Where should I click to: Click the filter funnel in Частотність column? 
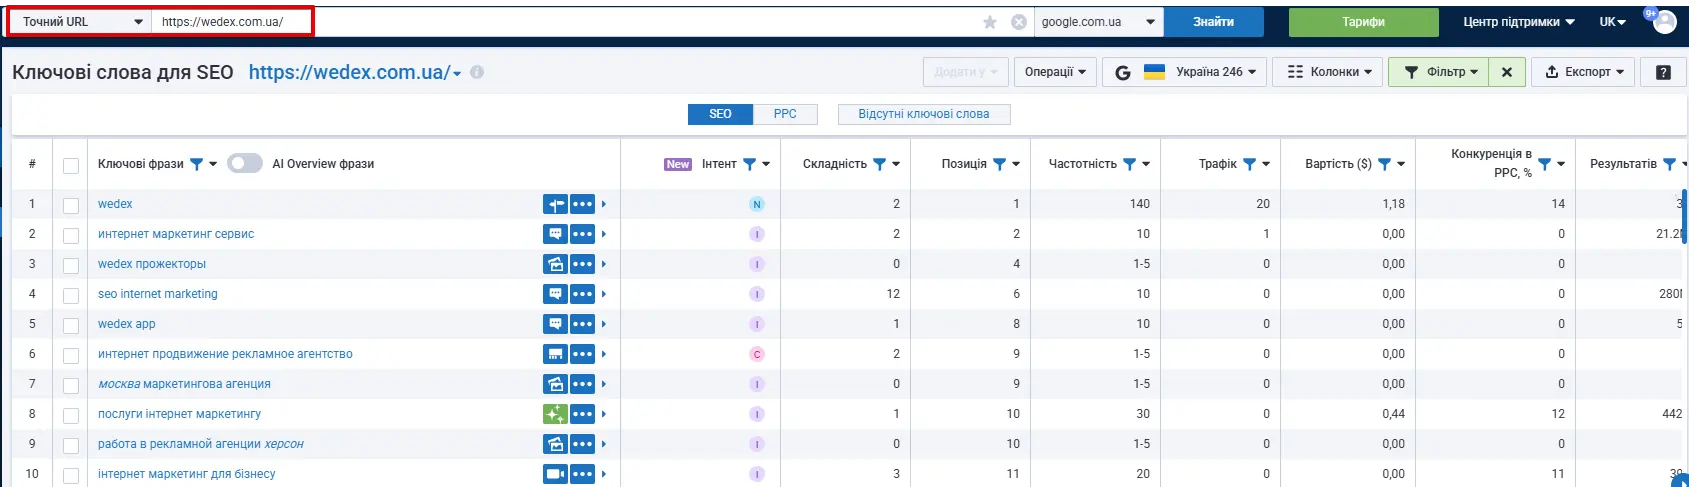coord(1129,164)
